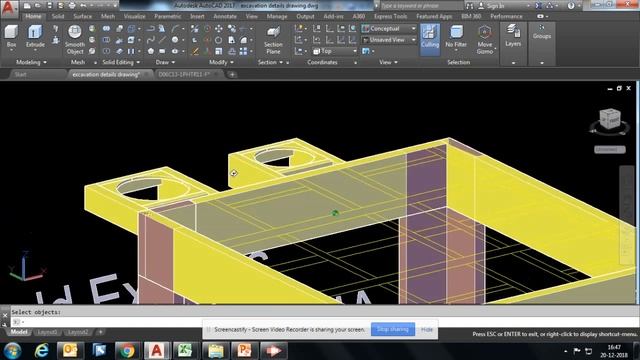Viewport: 640px width, 360px height.
Task: Open the Annotate ribbon tab
Action: pos(225,16)
